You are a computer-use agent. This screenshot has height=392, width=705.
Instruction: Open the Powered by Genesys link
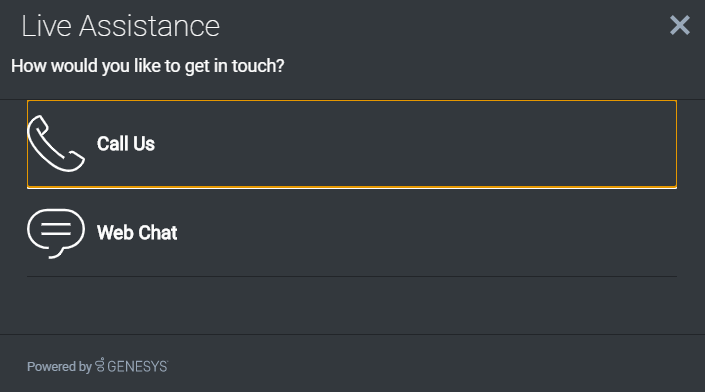98,366
